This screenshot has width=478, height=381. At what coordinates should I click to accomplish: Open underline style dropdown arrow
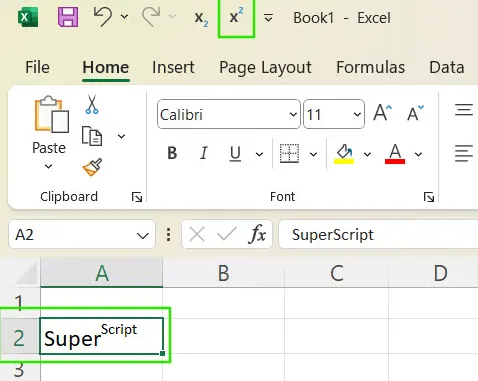(x=259, y=154)
